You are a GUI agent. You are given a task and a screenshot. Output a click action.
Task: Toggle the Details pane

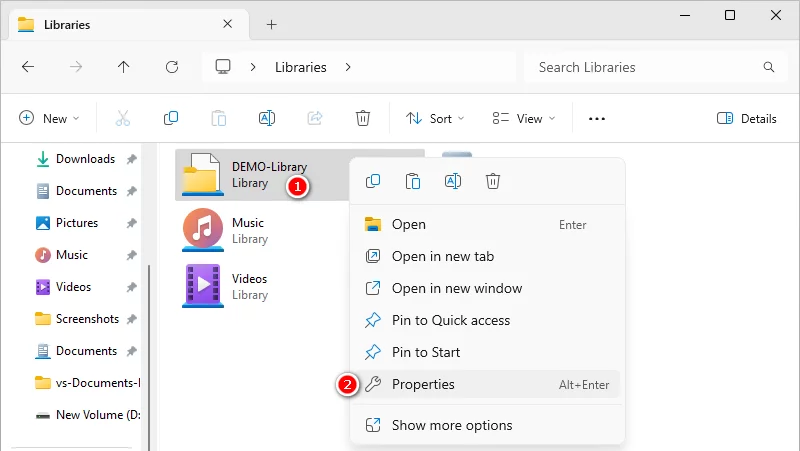coord(746,119)
